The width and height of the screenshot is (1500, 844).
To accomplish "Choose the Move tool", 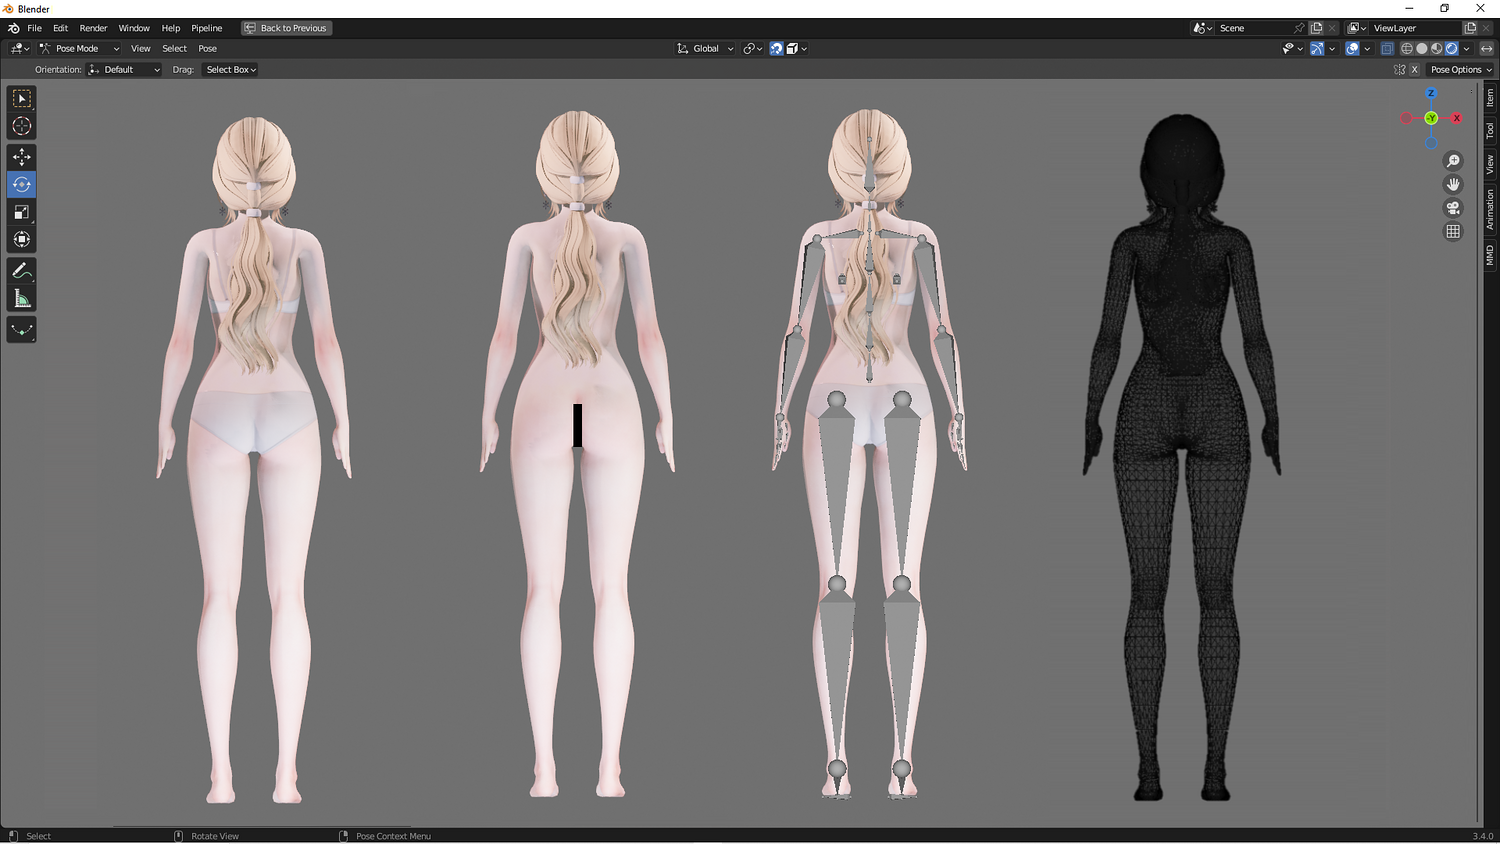I will (x=21, y=157).
